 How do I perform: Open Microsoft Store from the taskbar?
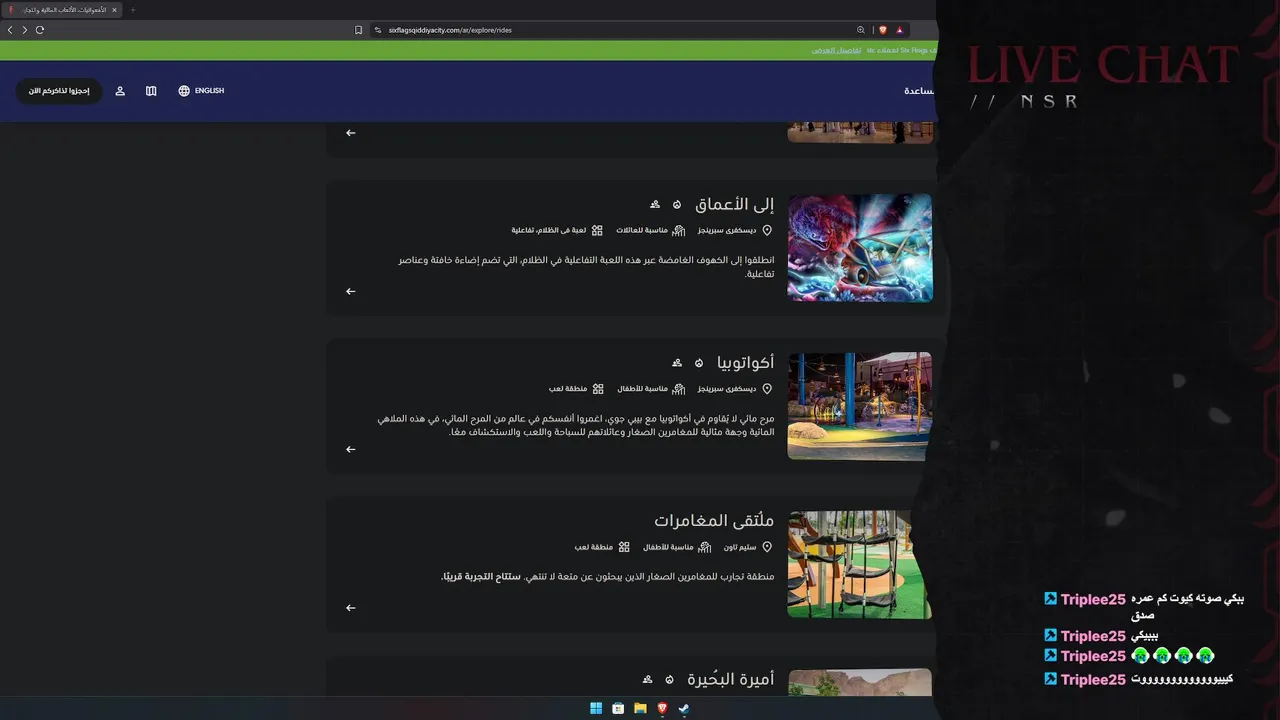pos(618,708)
